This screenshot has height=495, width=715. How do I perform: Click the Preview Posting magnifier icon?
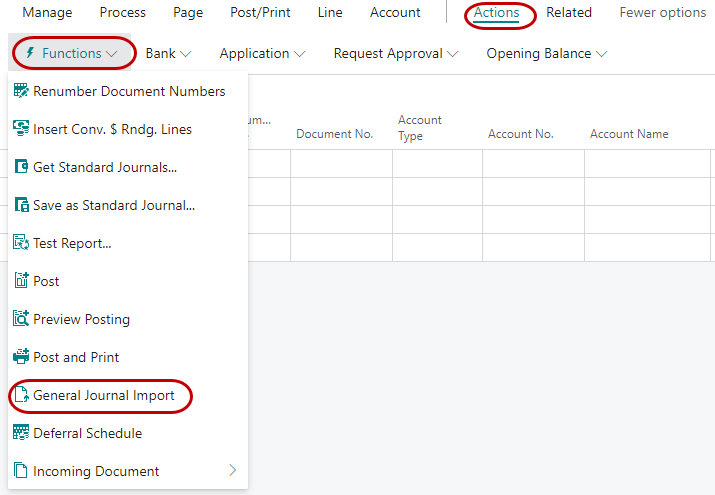(21, 319)
